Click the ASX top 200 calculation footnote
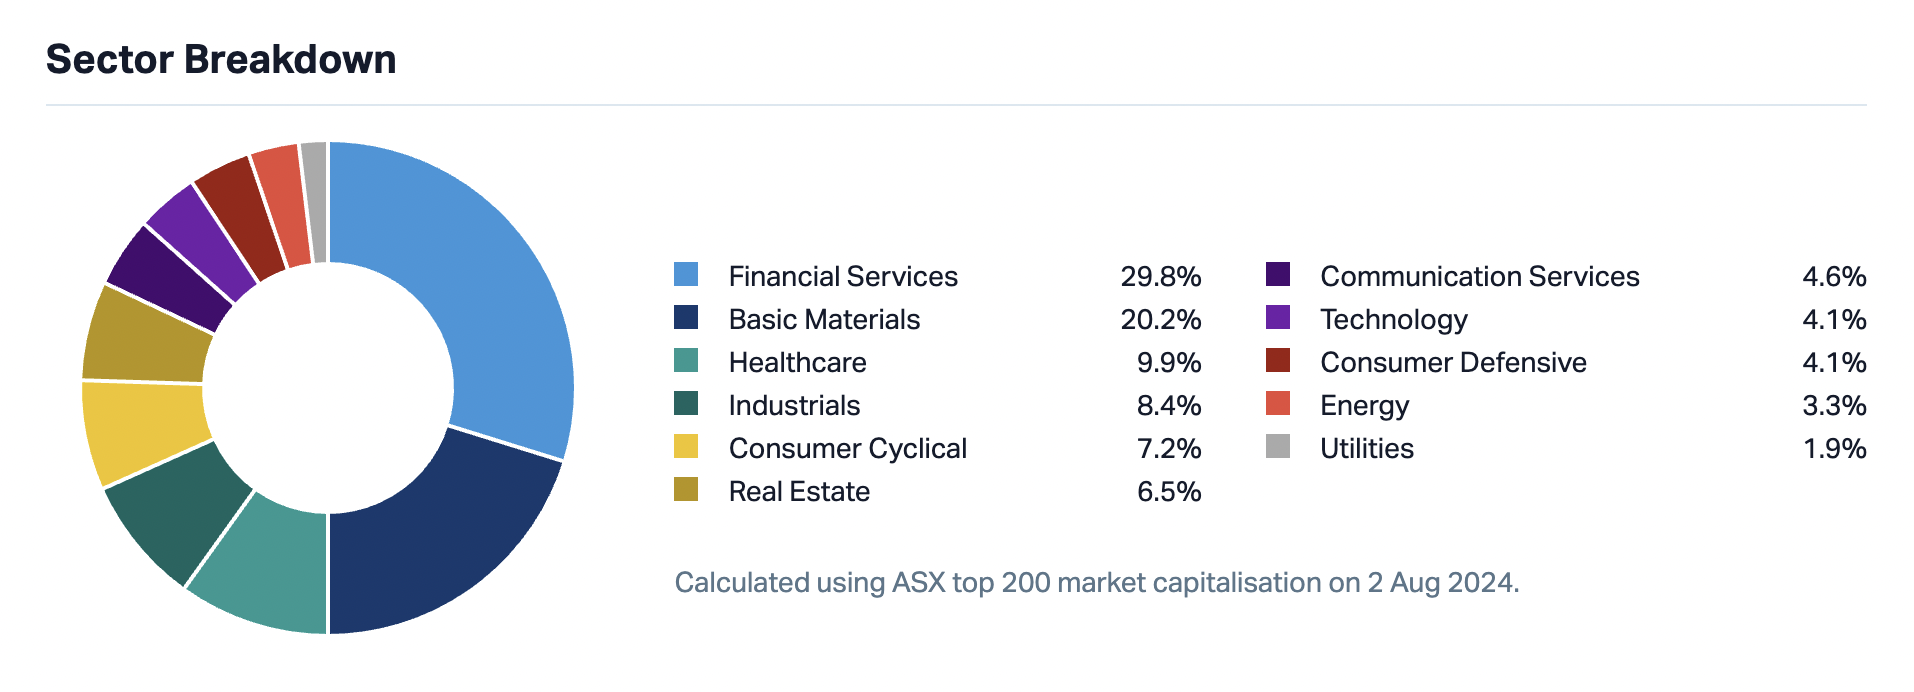 tap(1096, 582)
